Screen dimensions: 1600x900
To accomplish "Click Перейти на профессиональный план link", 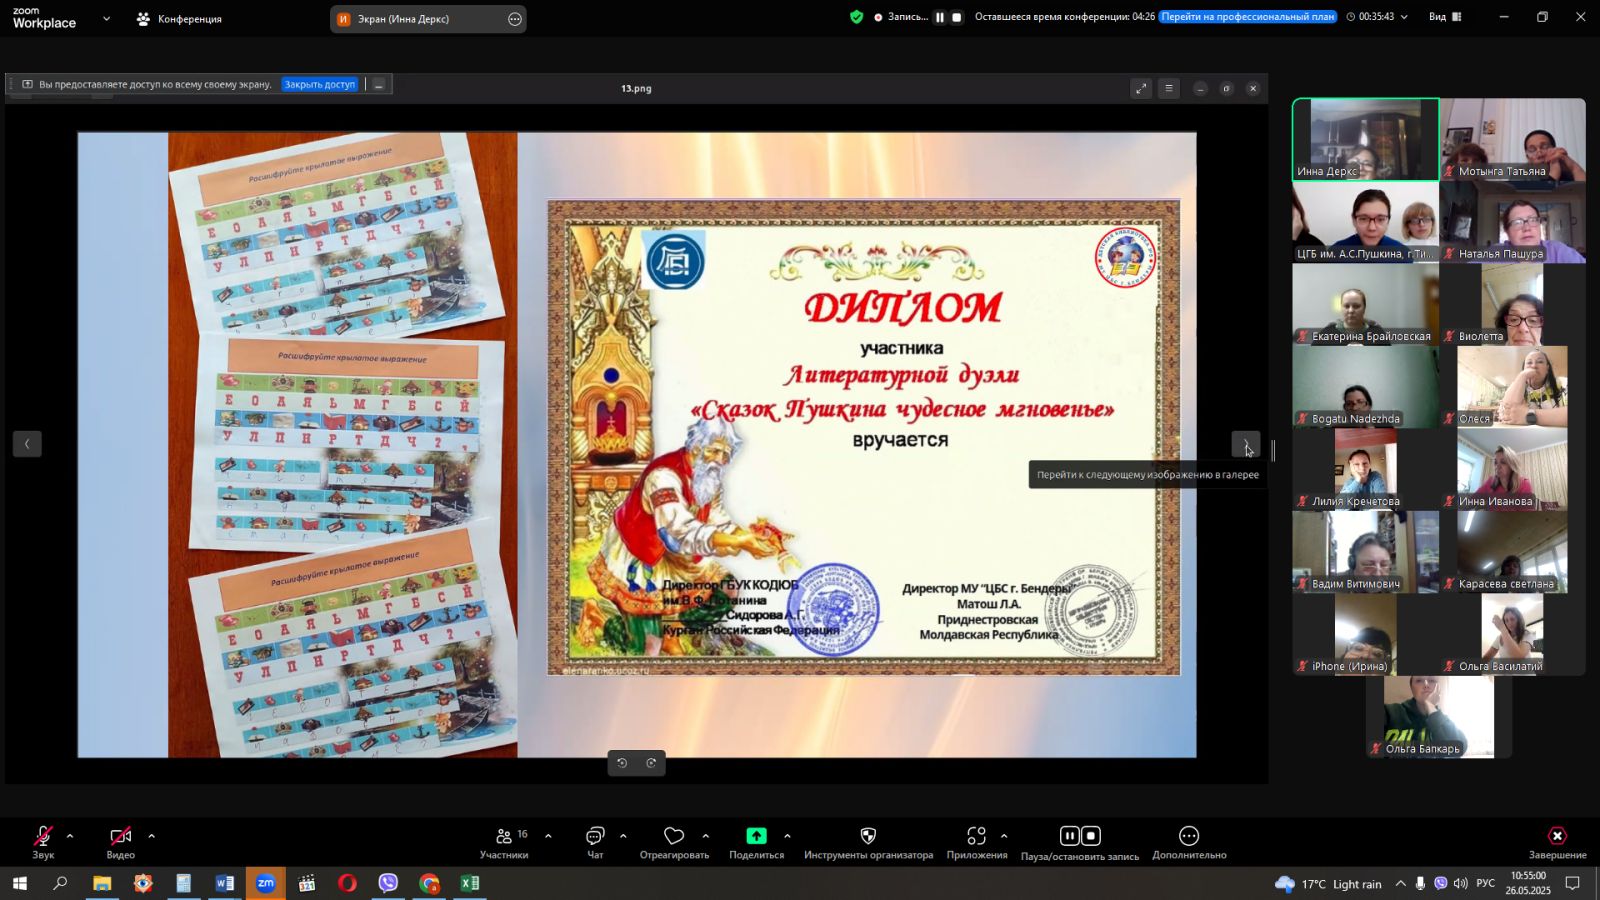I will [x=1247, y=17].
